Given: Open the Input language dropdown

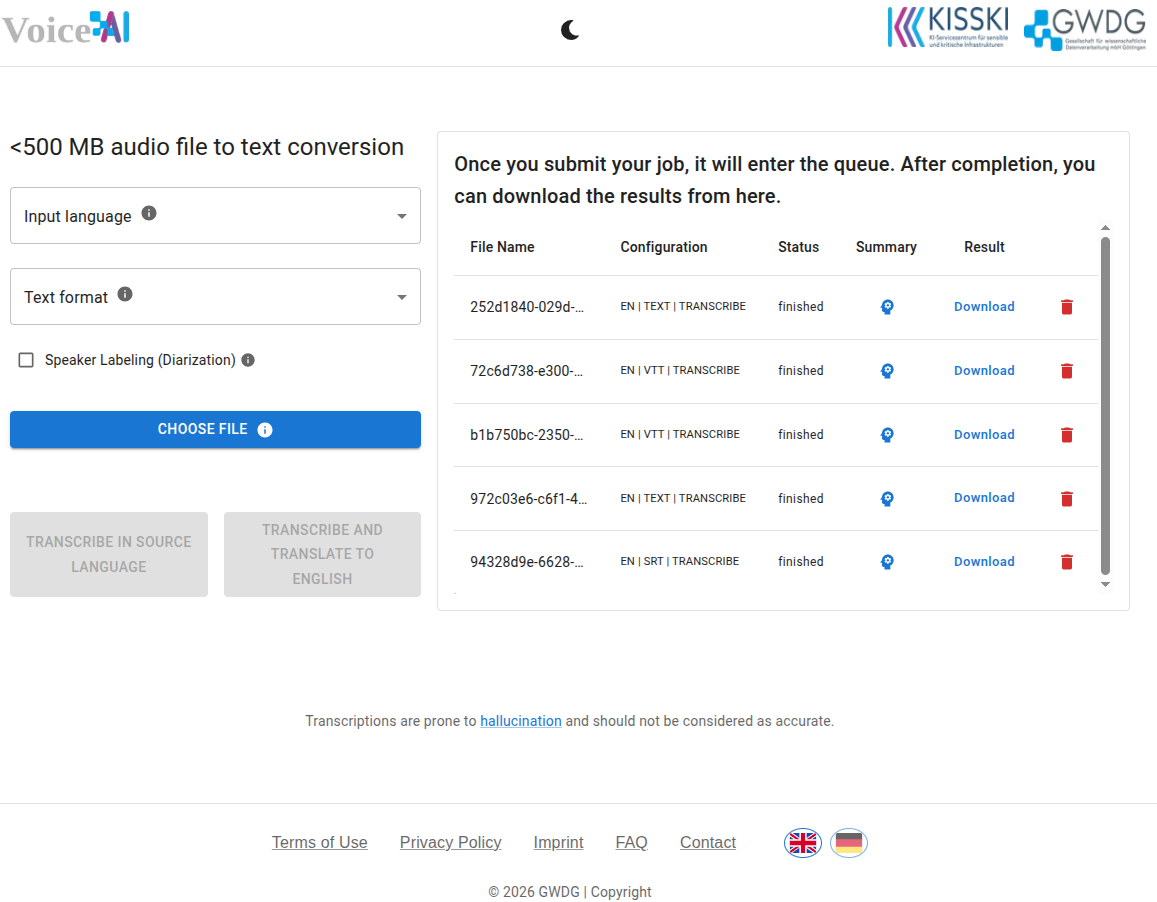Looking at the screenshot, I should (401, 215).
